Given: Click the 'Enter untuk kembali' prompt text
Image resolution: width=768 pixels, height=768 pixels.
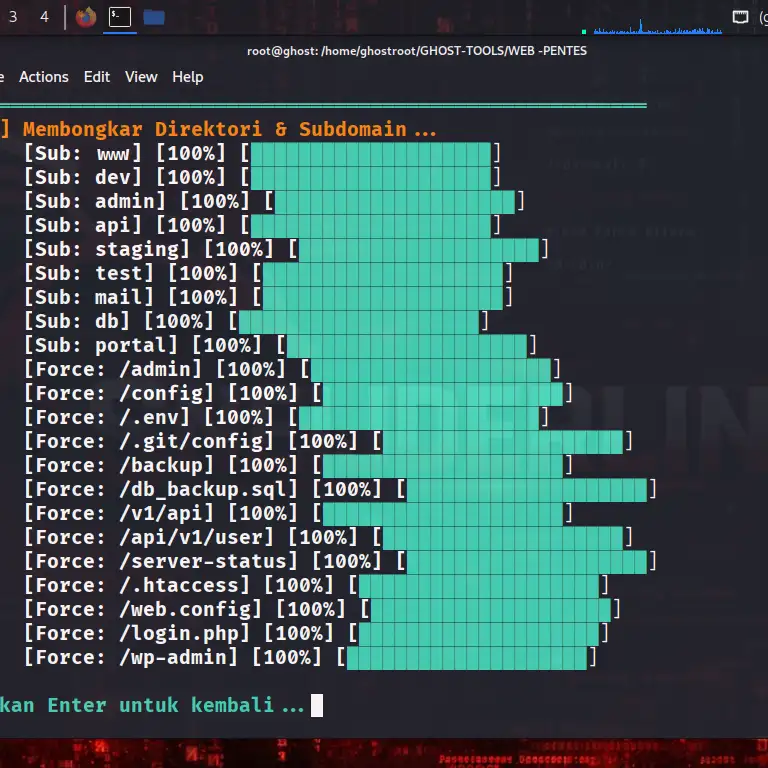Looking at the screenshot, I should 176,705.
